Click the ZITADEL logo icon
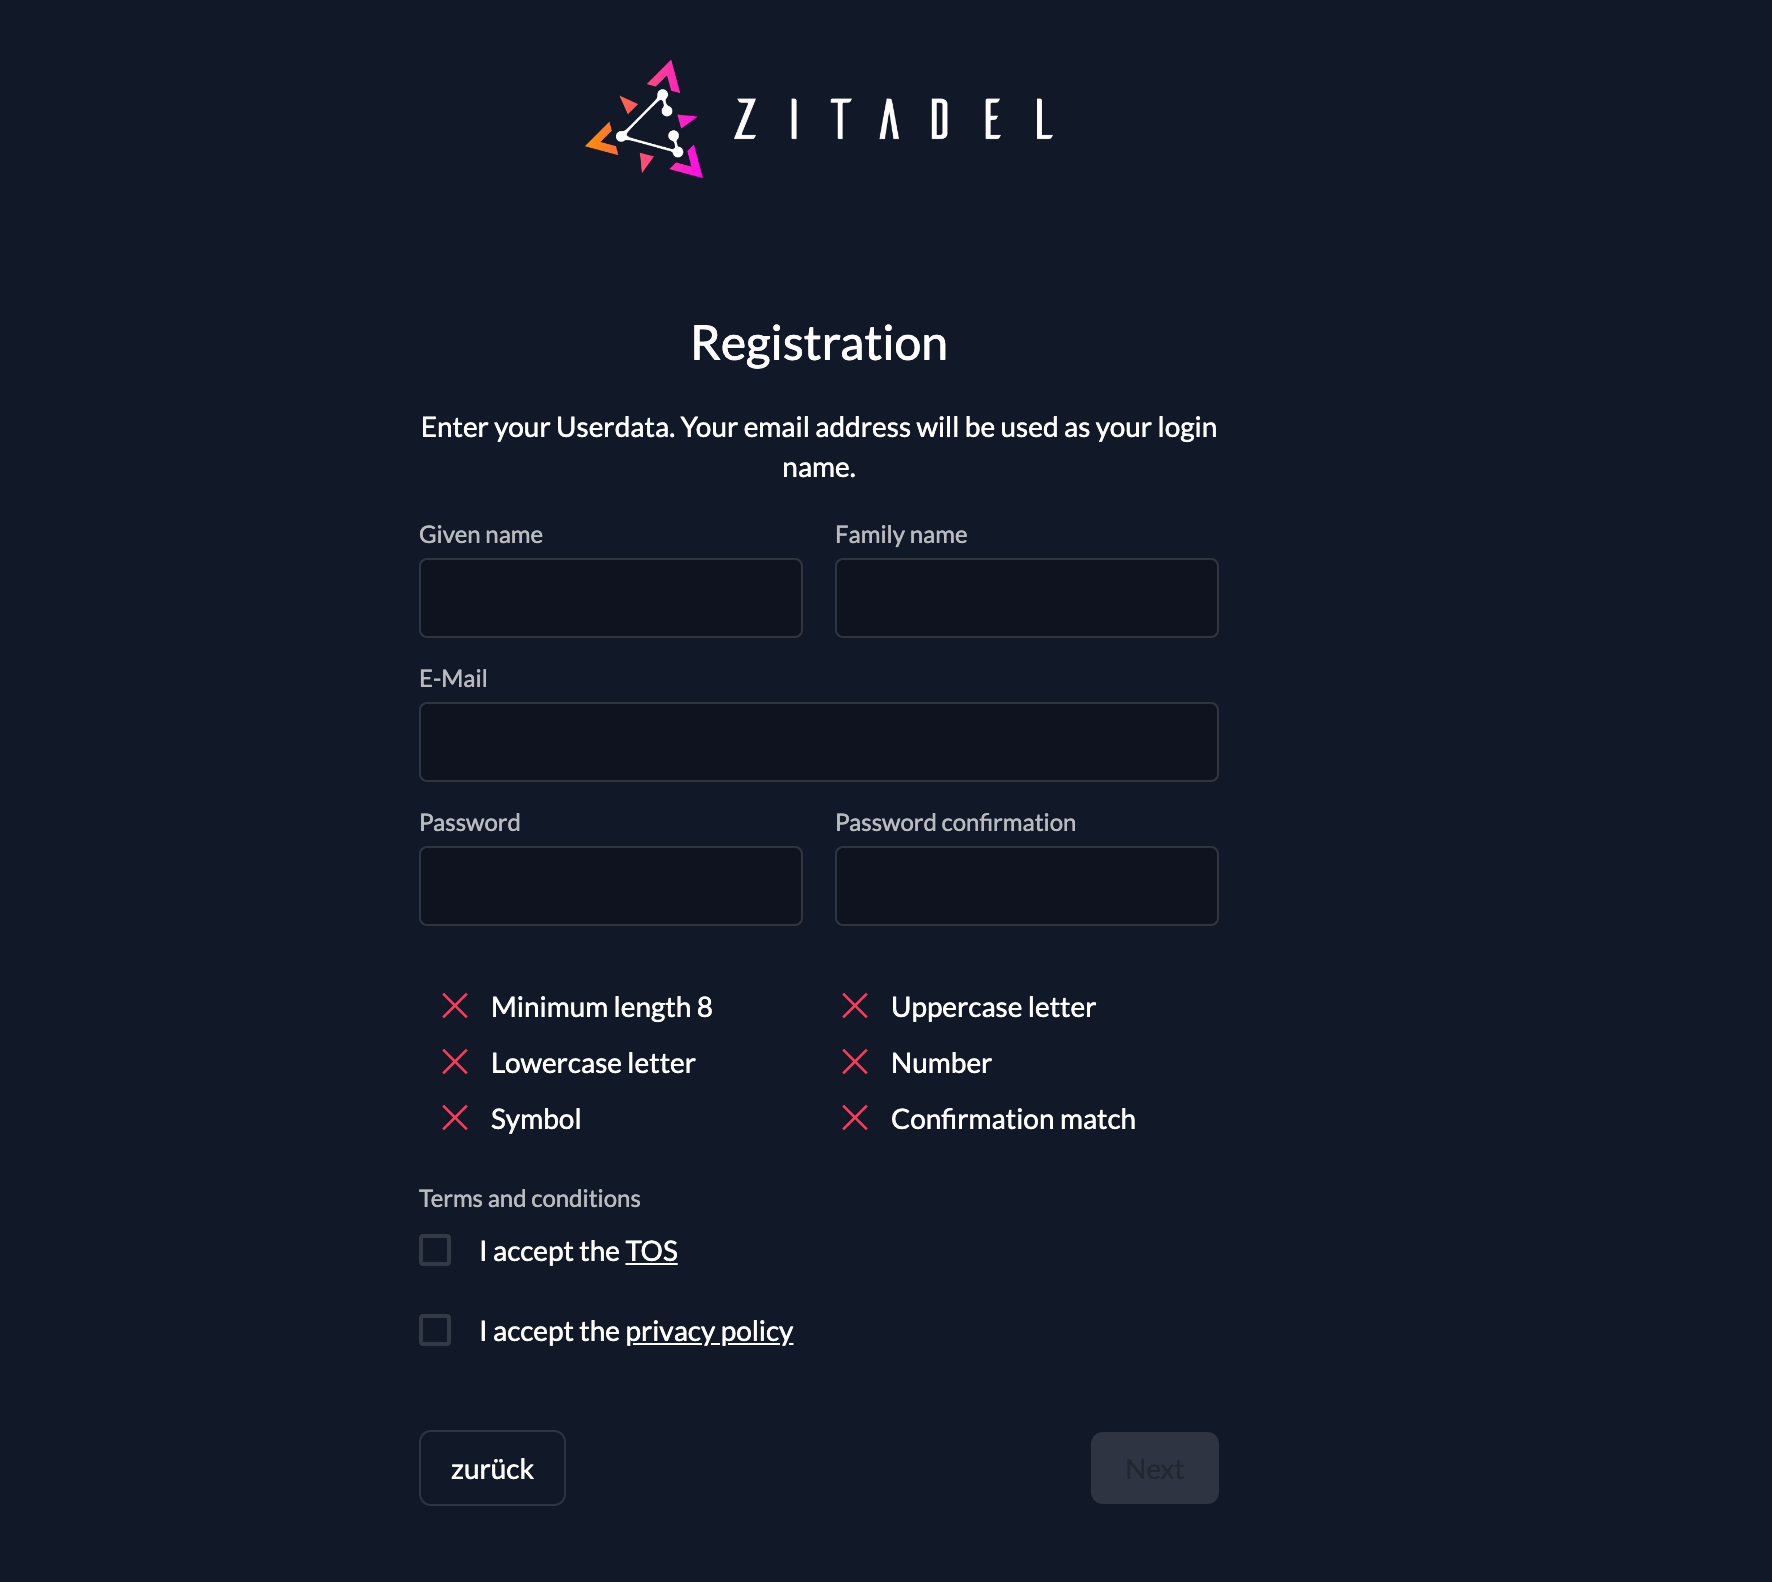This screenshot has height=1582, width=1772. point(645,120)
